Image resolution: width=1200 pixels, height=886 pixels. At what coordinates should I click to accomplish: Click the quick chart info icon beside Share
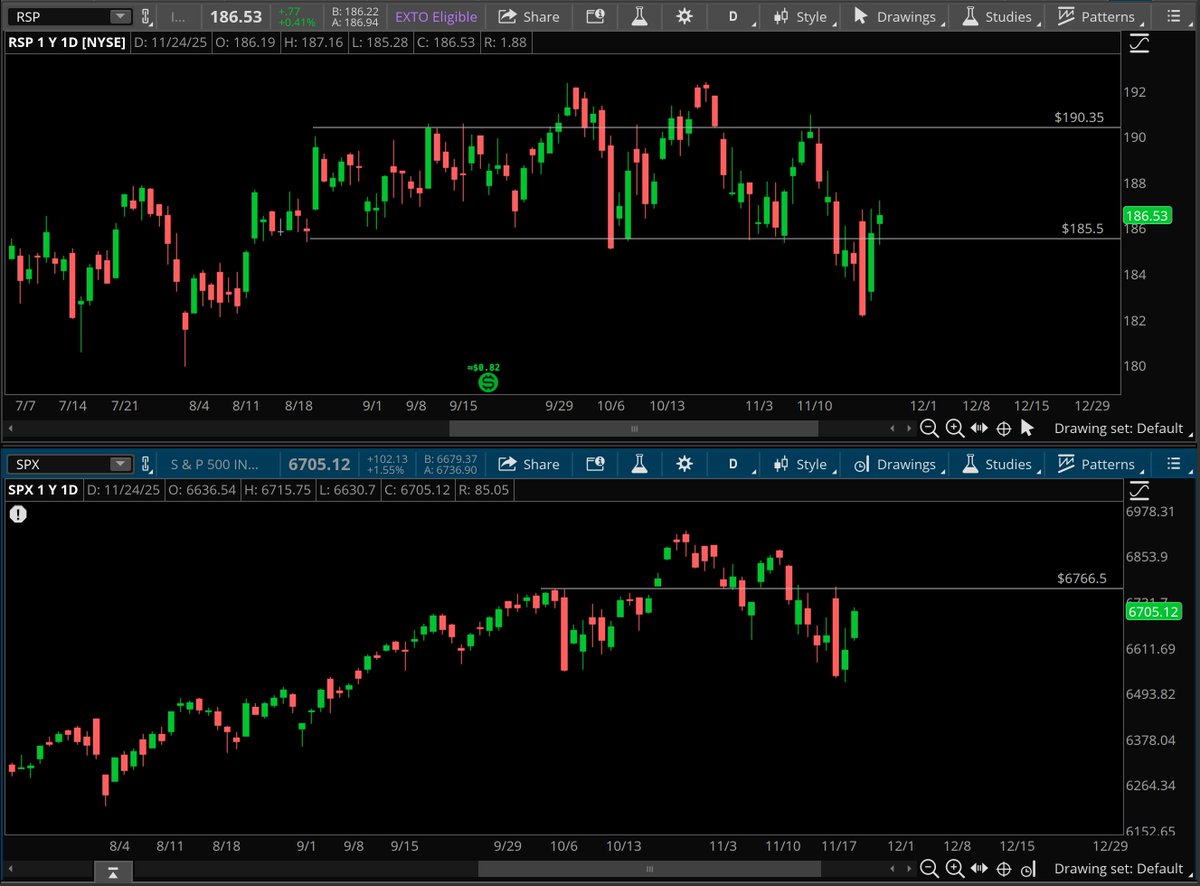tap(596, 16)
